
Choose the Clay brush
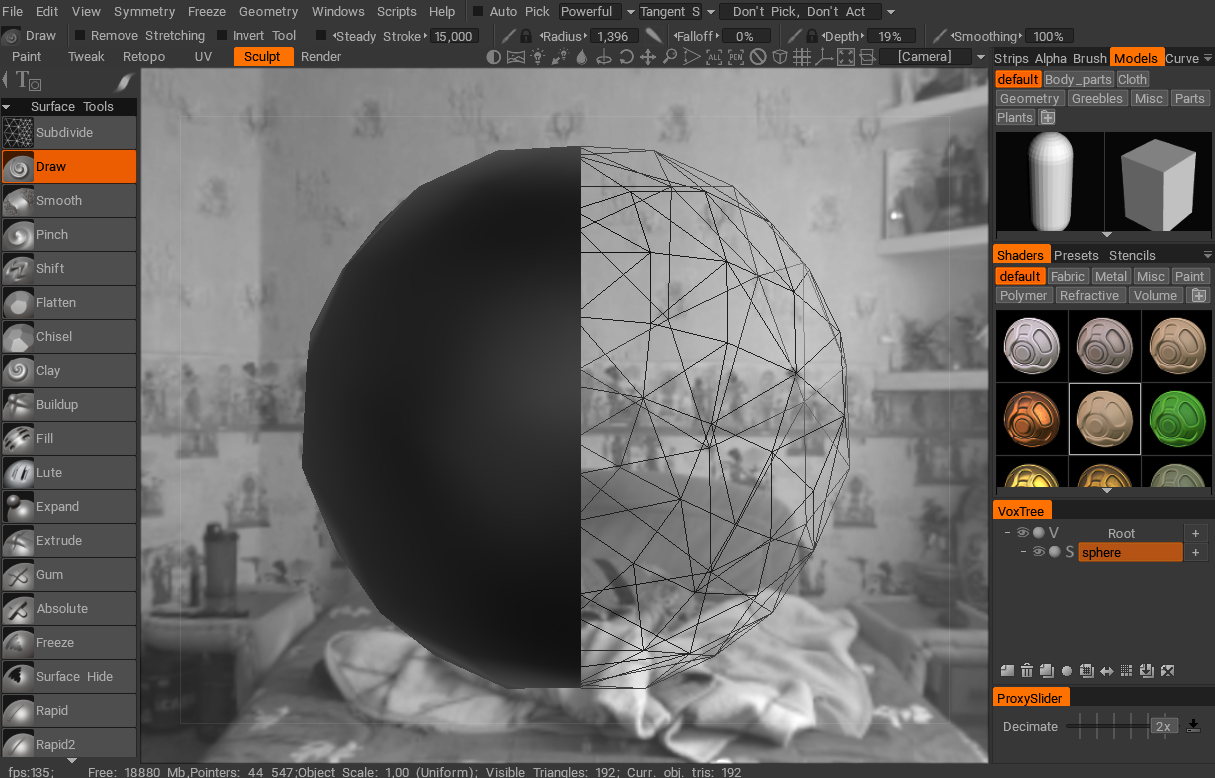[68, 370]
